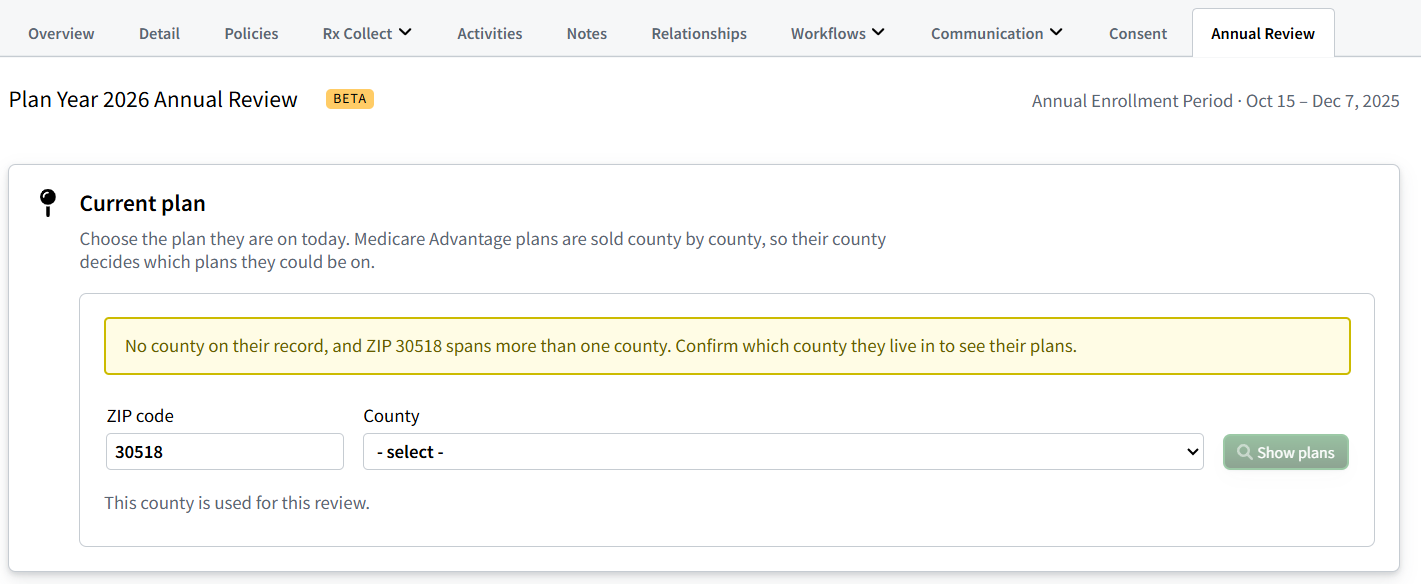Image resolution: width=1421 pixels, height=584 pixels.
Task: Open the Communication tab dropdown
Action: point(996,33)
